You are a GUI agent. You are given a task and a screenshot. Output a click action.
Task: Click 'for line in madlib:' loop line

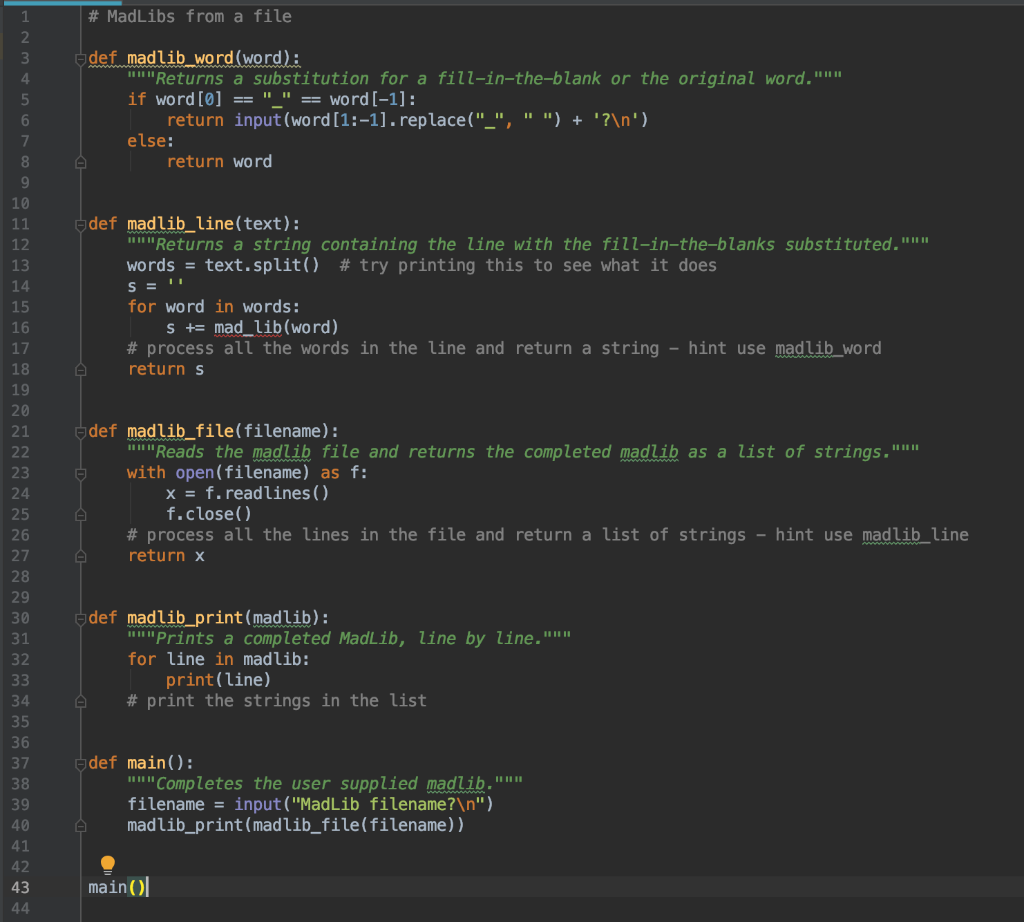coord(218,660)
